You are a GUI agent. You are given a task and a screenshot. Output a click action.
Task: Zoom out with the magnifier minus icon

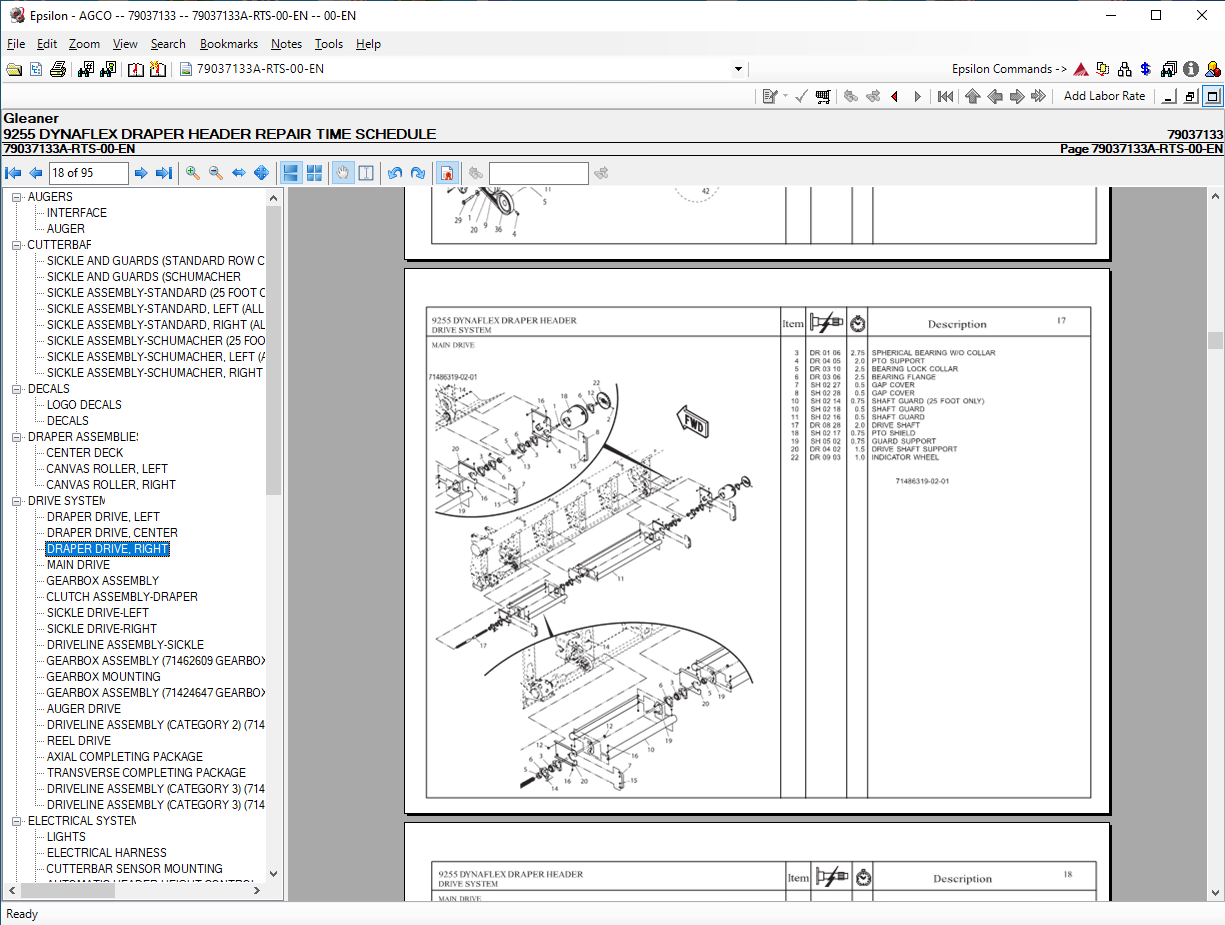[x=215, y=173]
